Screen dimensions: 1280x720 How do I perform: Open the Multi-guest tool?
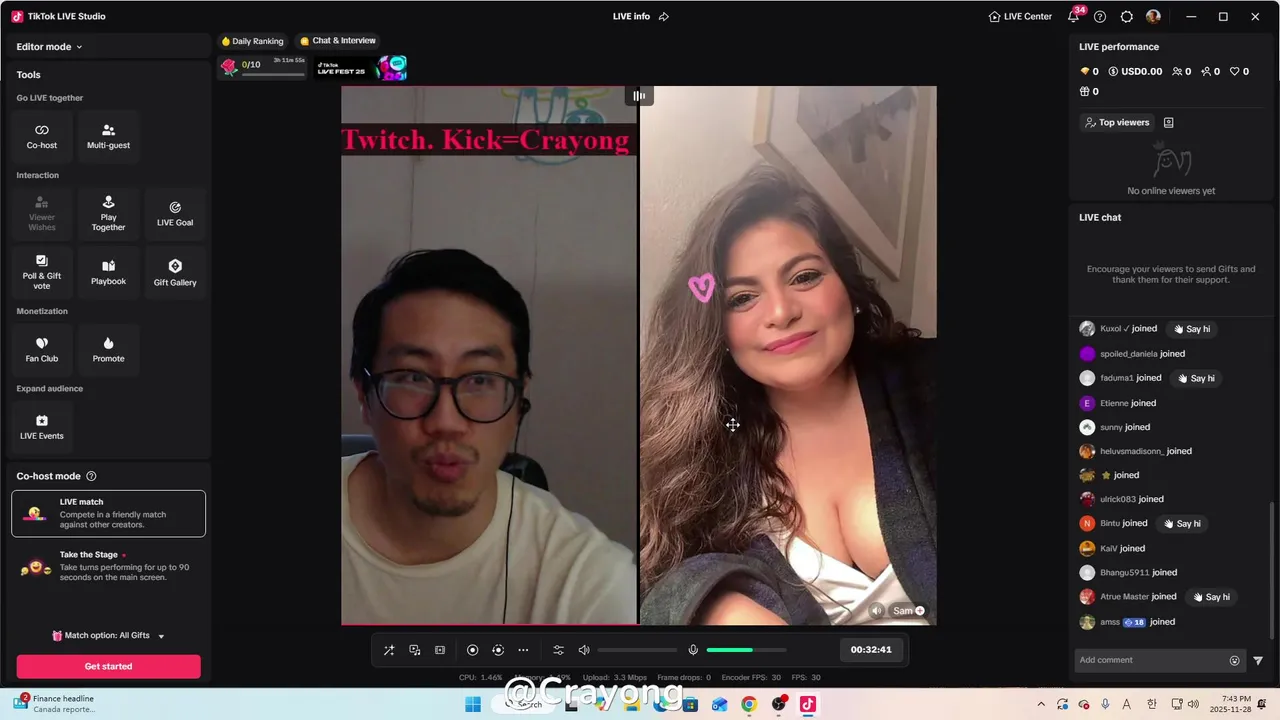[x=108, y=137]
